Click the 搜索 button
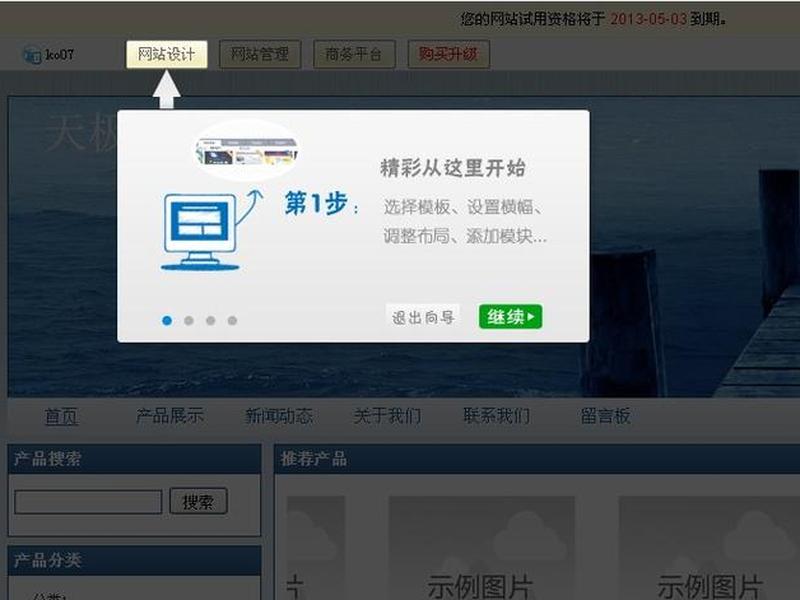This screenshot has height=600, width=800. pos(198,502)
